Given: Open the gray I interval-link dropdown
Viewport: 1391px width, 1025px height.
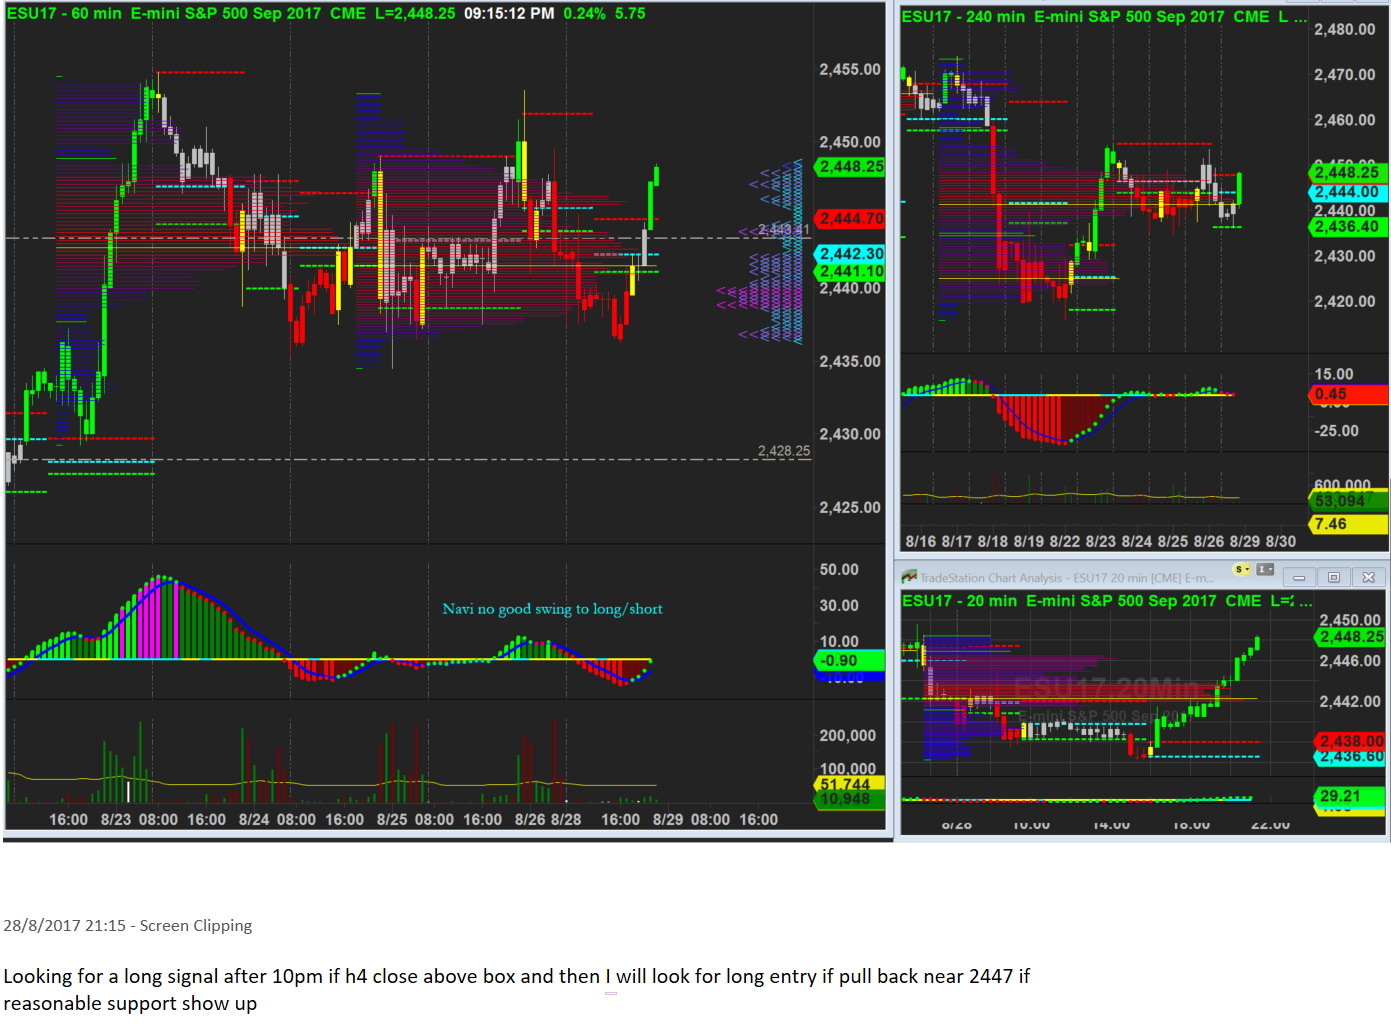Looking at the screenshot, I should point(1265,570).
